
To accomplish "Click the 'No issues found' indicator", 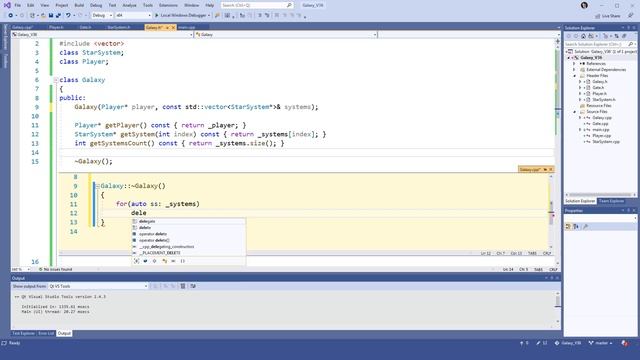I will [x=56, y=269].
